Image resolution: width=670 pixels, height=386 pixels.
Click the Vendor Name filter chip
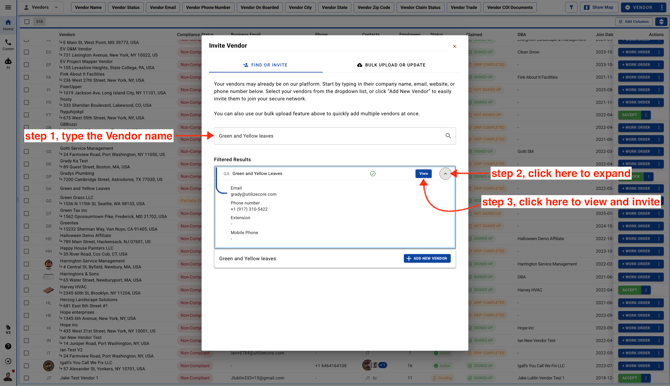point(88,7)
